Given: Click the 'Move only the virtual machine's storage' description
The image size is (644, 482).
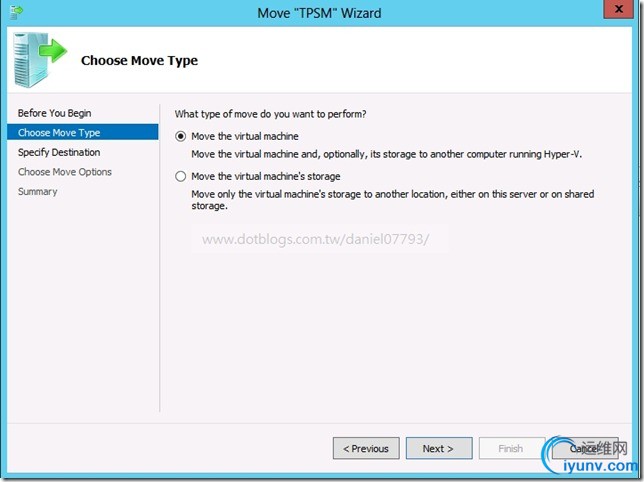Looking at the screenshot, I should click(x=393, y=200).
